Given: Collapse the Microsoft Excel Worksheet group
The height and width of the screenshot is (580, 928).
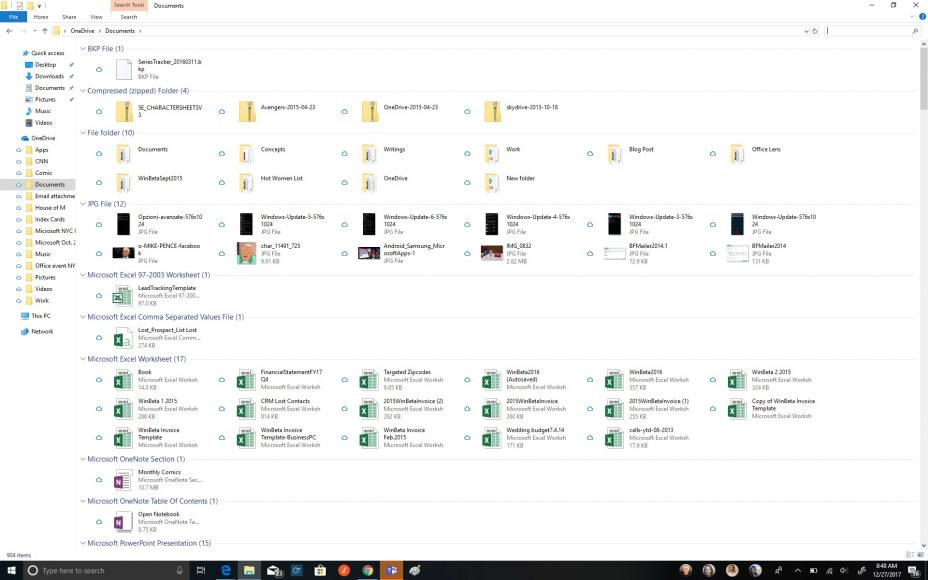Looking at the screenshot, I should (x=83, y=359).
